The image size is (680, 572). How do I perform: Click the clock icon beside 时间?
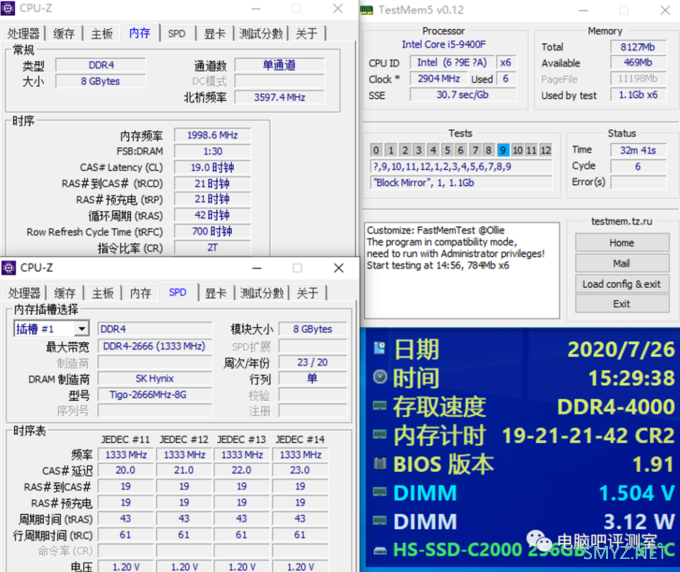click(x=379, y=377)
